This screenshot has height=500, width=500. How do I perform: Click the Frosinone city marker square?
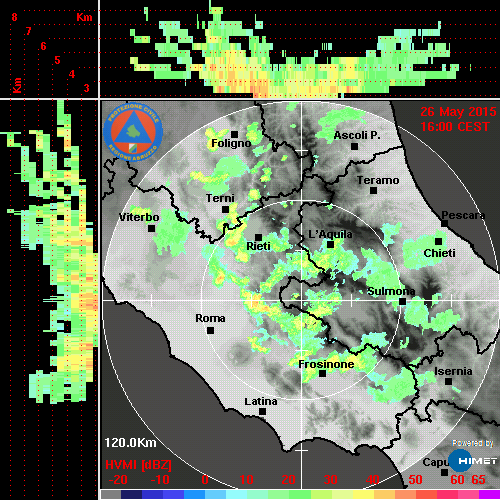(322, 374)
